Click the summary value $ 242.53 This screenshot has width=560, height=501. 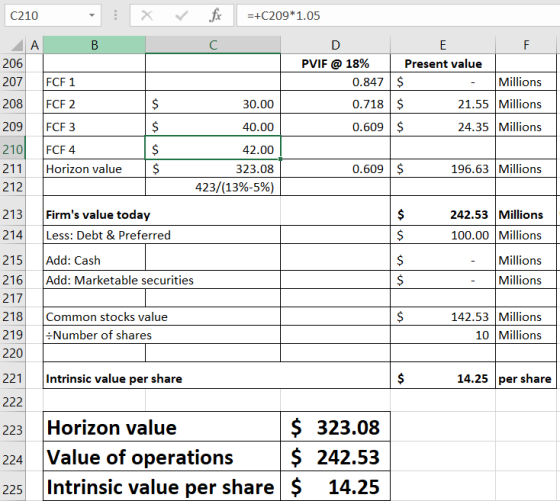click(335, 457)
